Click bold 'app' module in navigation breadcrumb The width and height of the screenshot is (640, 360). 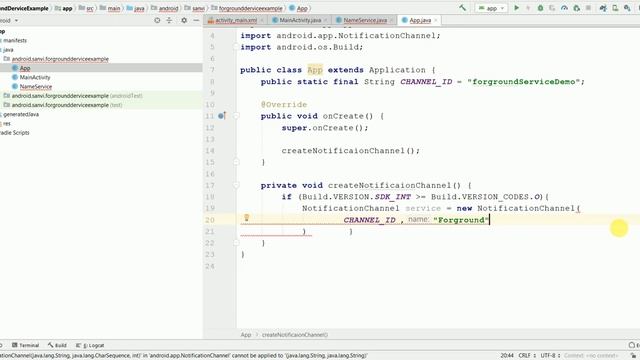point(67,8)
